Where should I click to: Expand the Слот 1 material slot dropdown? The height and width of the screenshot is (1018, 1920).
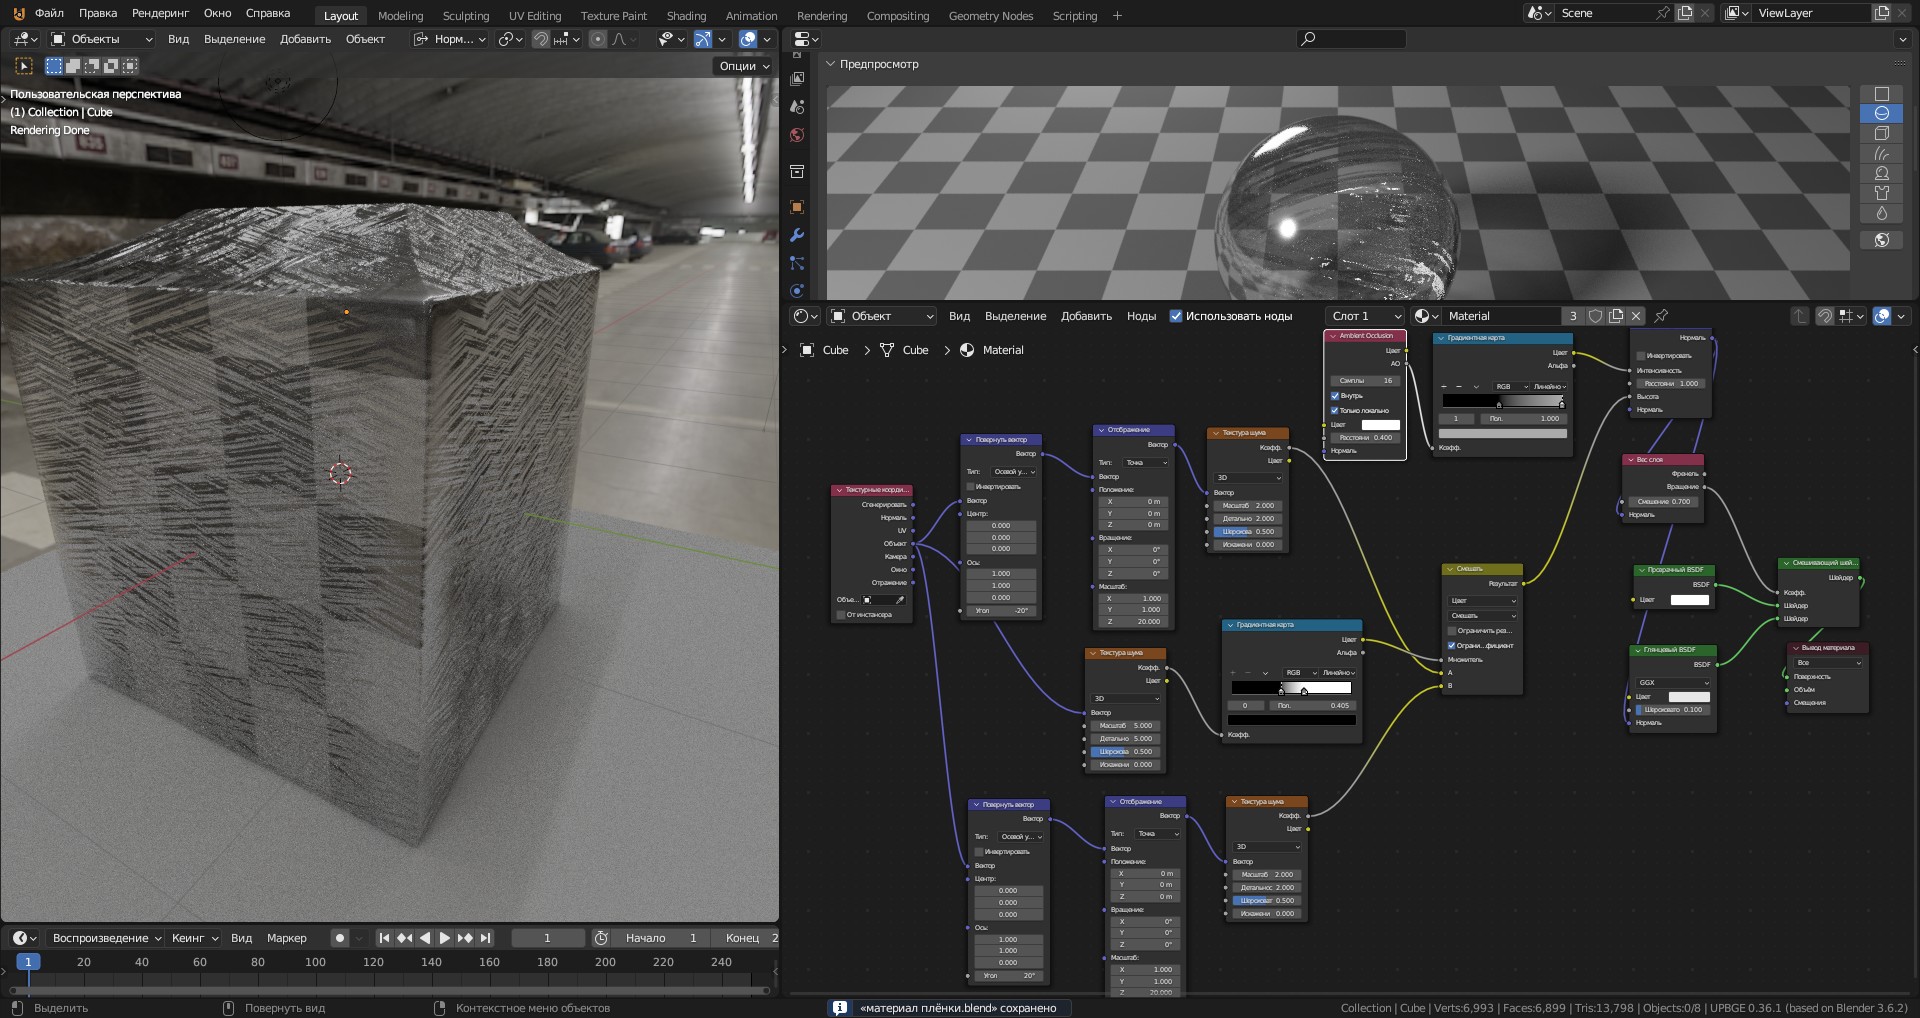coord(1366,316)
